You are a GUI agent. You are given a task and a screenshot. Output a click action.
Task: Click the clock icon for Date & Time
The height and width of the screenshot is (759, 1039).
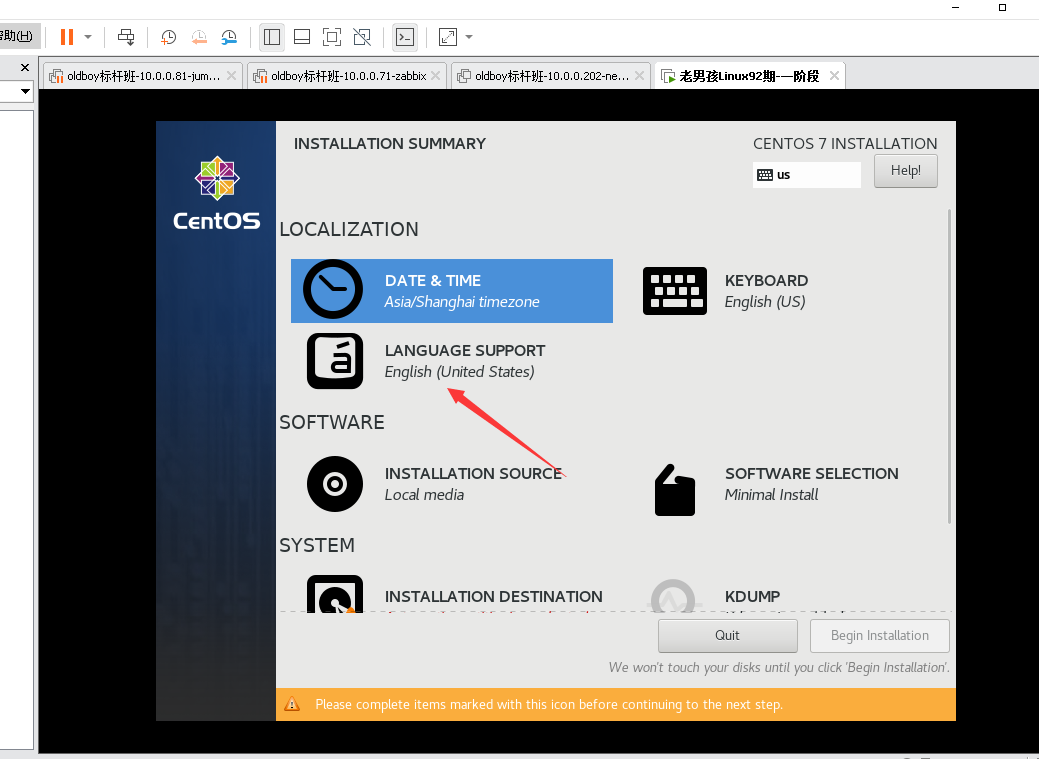point(333,289)
